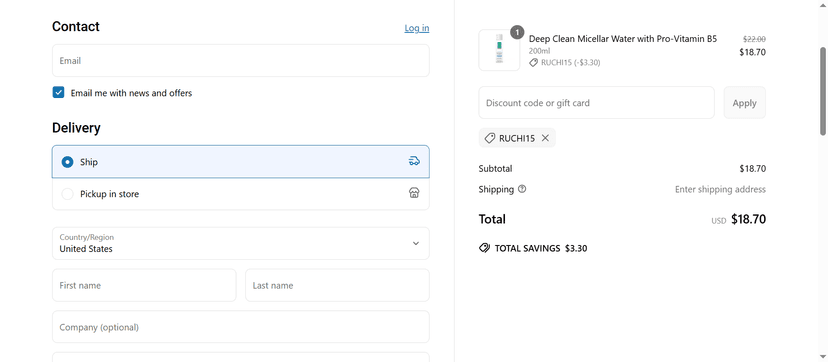This screenshot has width=828, height=362.
Task: Click the Enter shipping address text
Action: click(720, 189)
